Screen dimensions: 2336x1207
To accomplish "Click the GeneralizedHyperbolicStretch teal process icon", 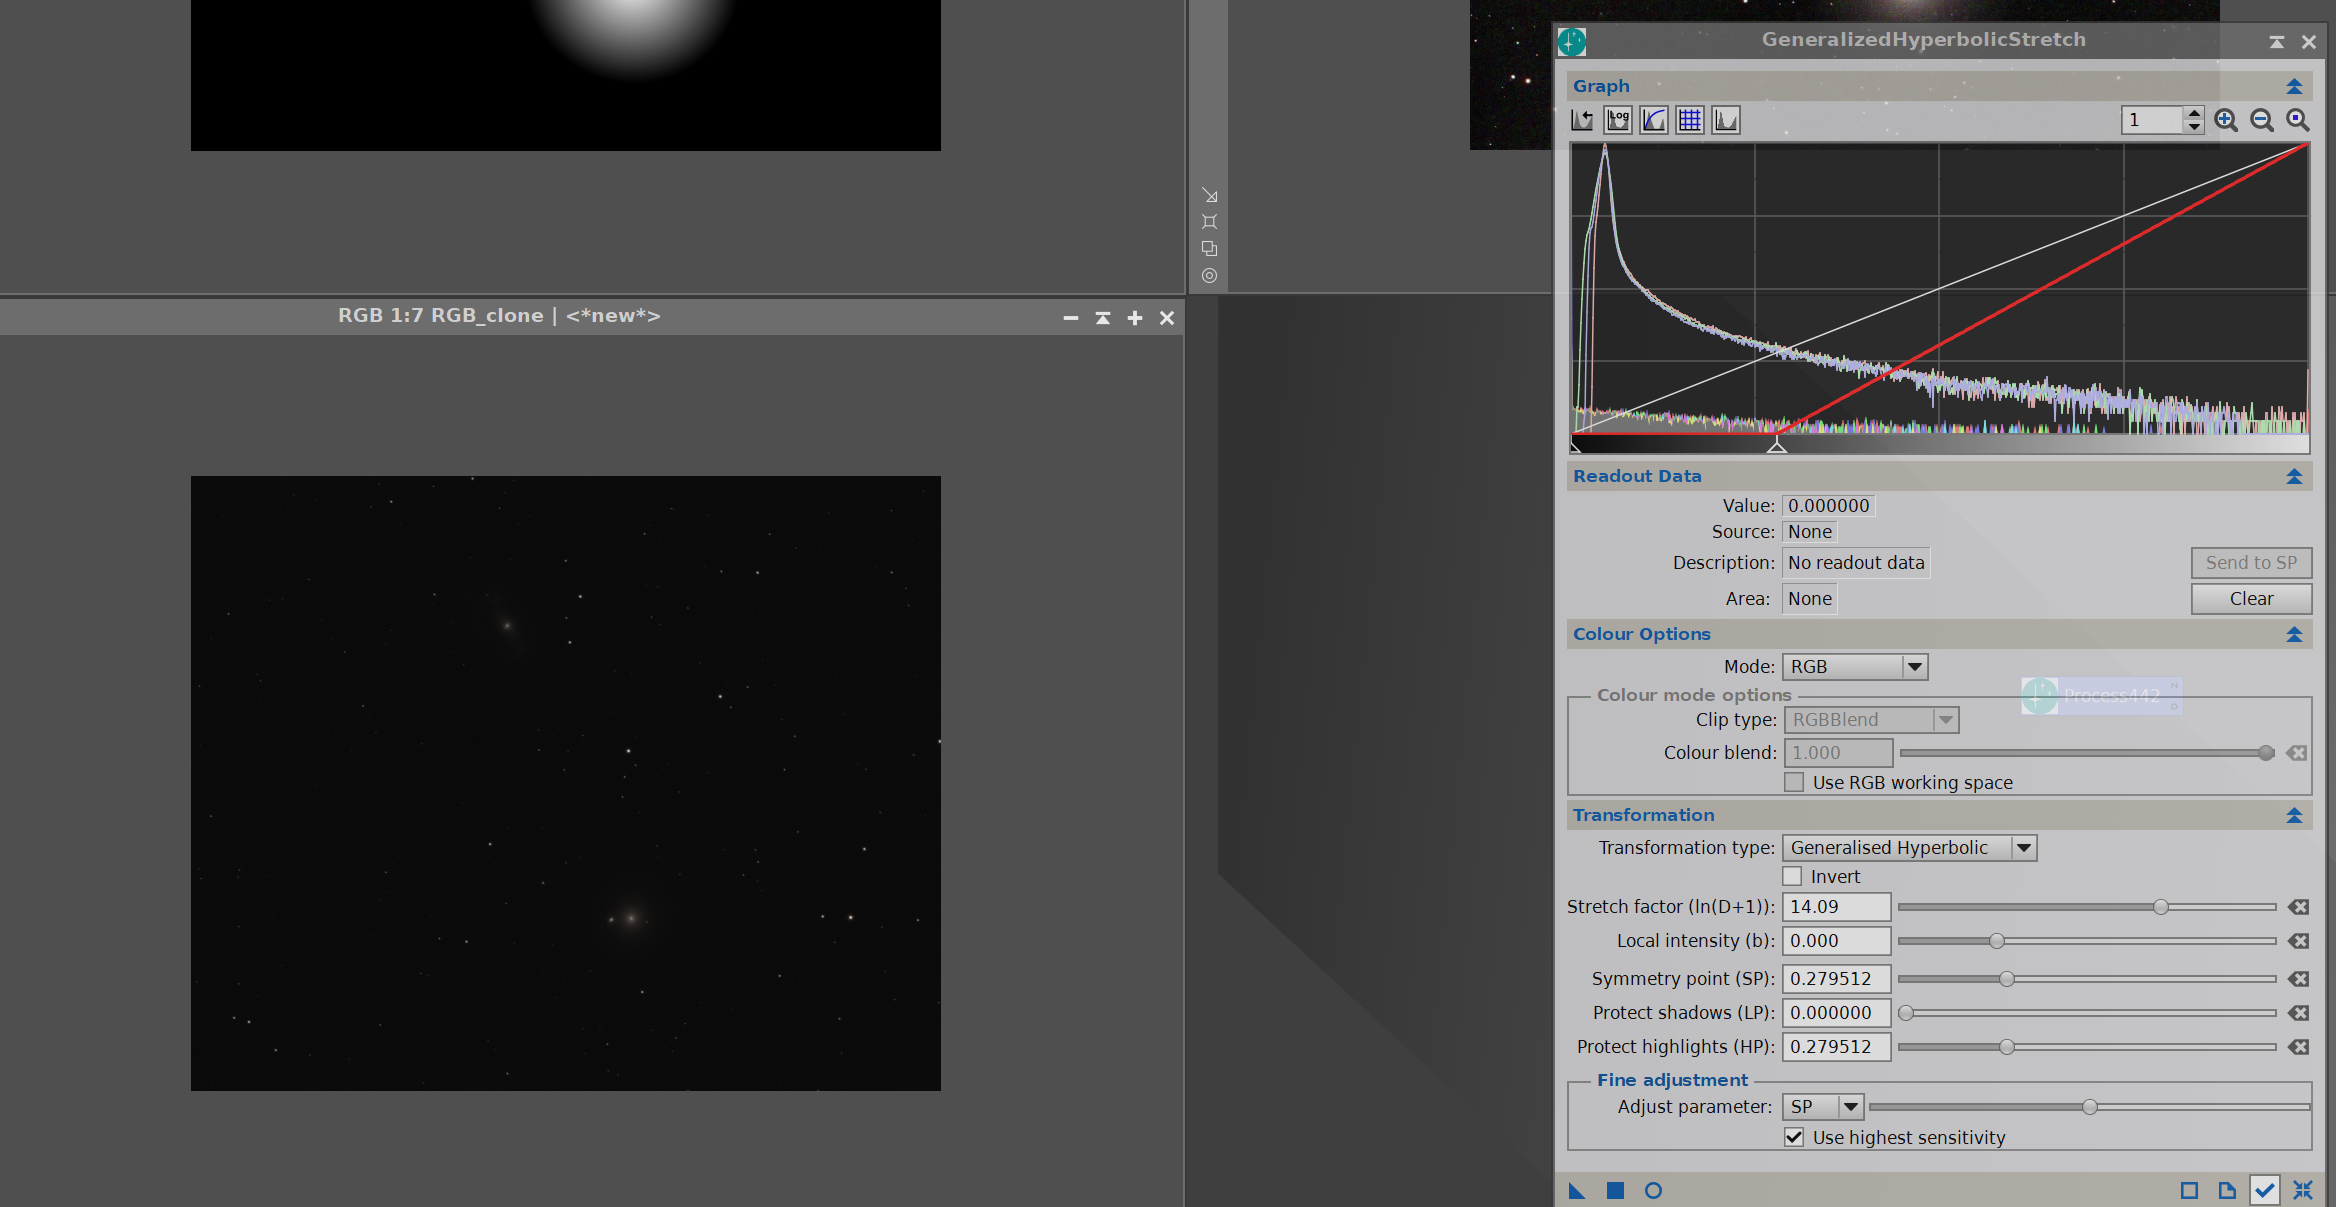I will [x=1572, y=41].
